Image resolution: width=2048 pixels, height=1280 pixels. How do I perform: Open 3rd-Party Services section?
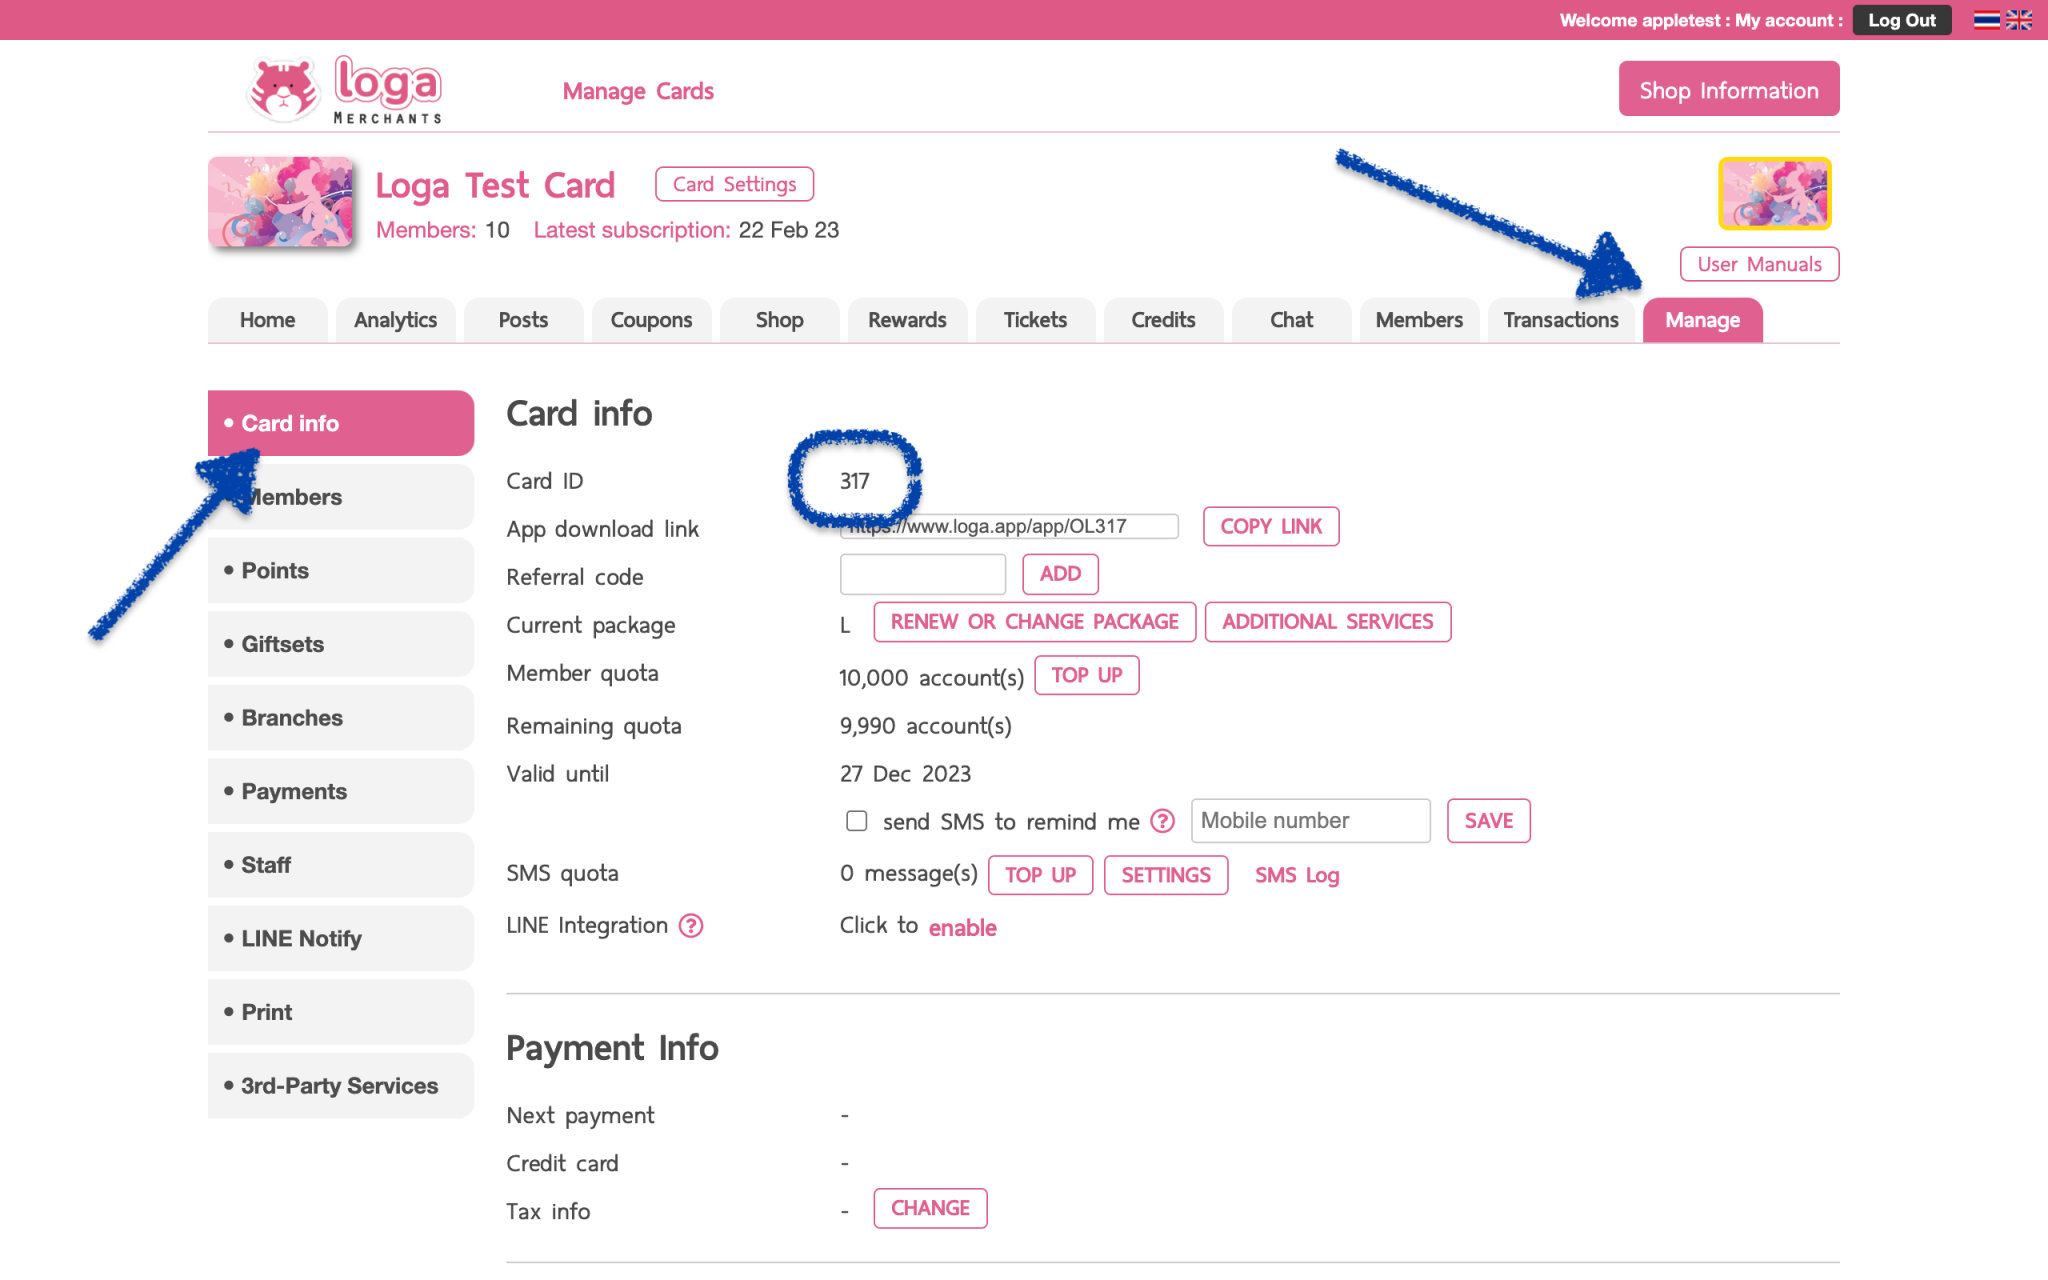[338, 1085]
